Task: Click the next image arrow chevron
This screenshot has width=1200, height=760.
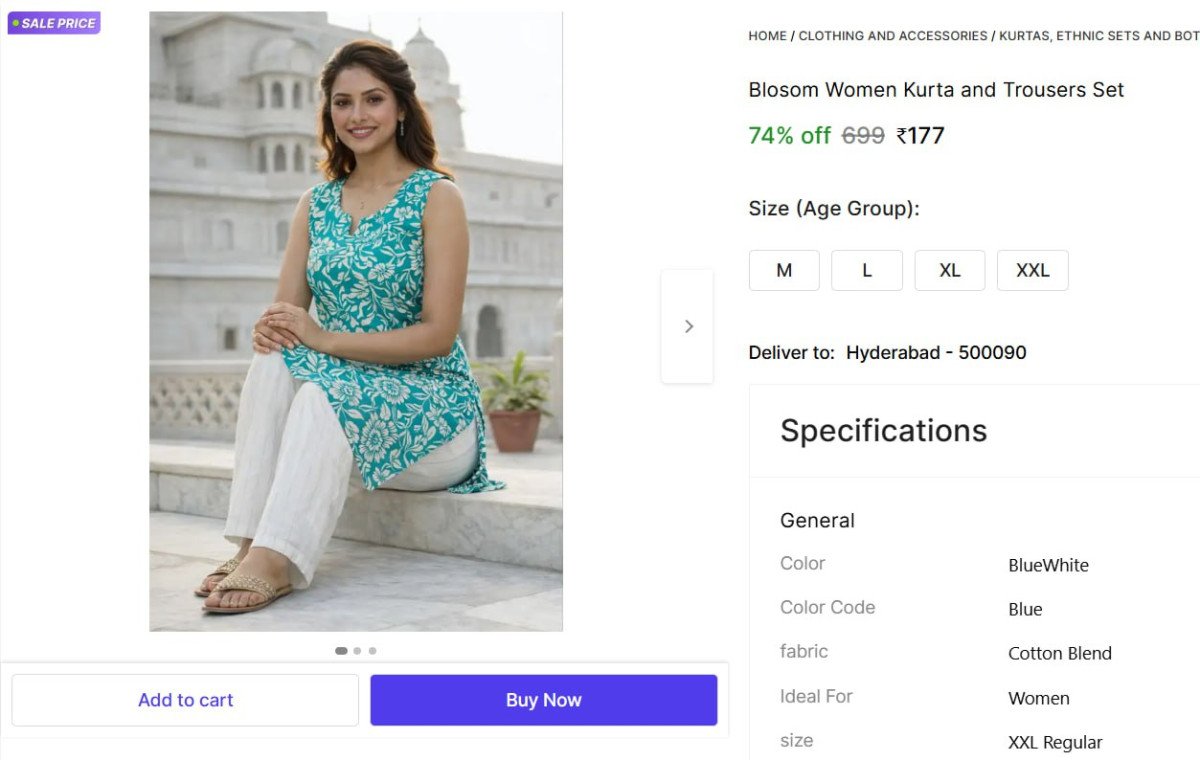Action: 688,326
